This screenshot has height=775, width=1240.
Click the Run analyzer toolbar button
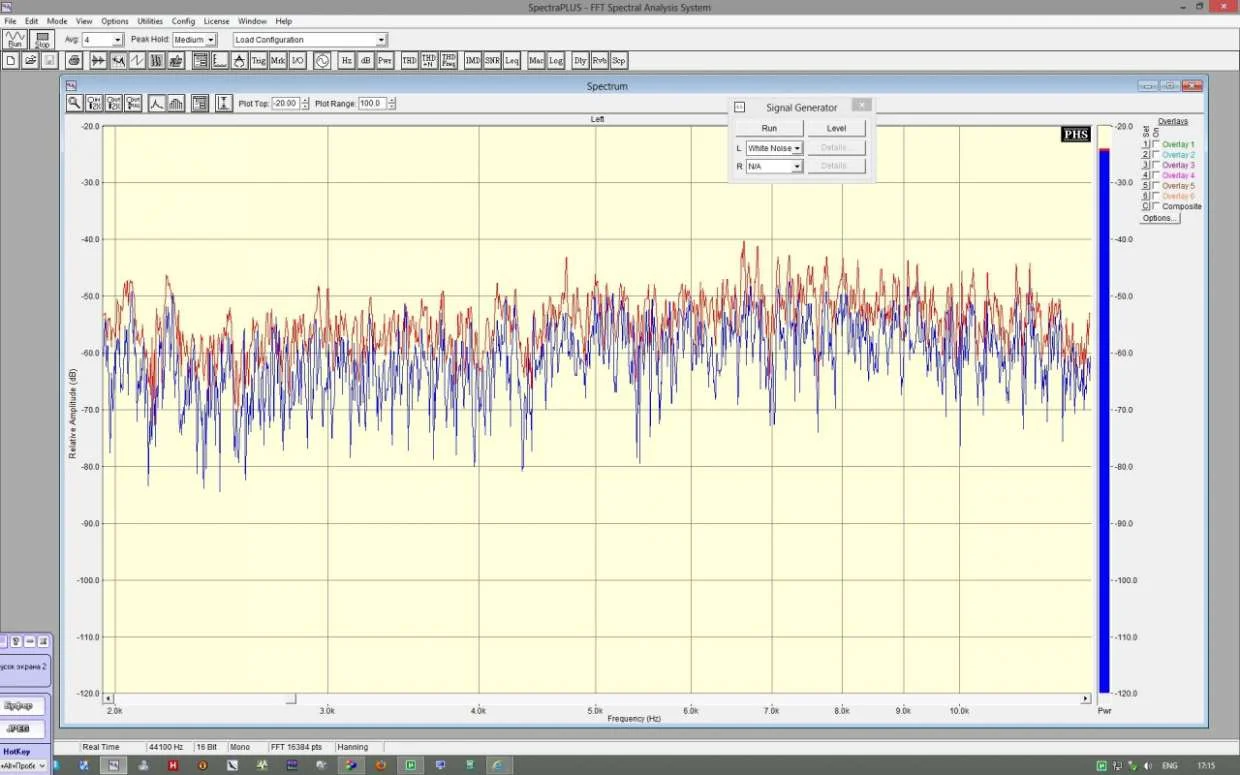click(14, 40)
